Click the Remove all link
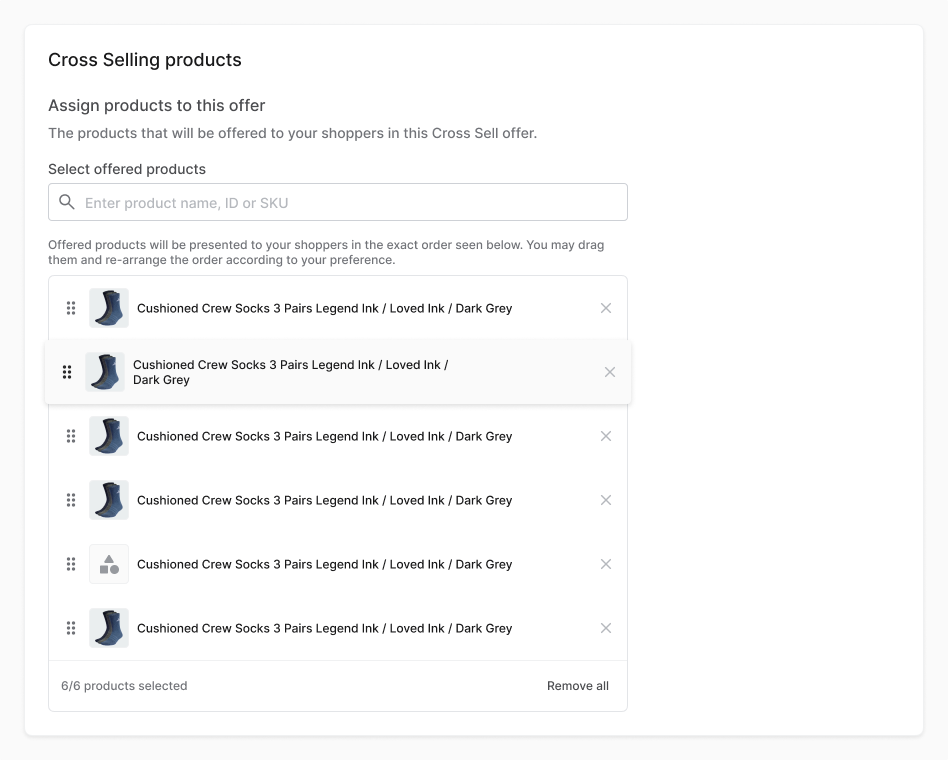Viewport: 948px width, 760px height. tap(577, 686)
